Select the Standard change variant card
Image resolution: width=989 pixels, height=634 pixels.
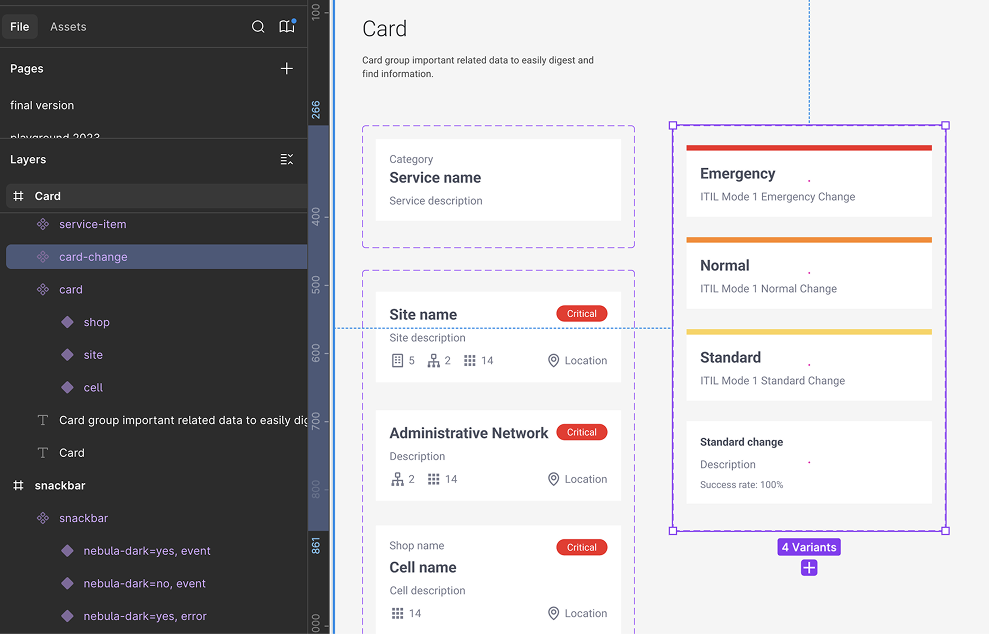(x=808, y=462)
